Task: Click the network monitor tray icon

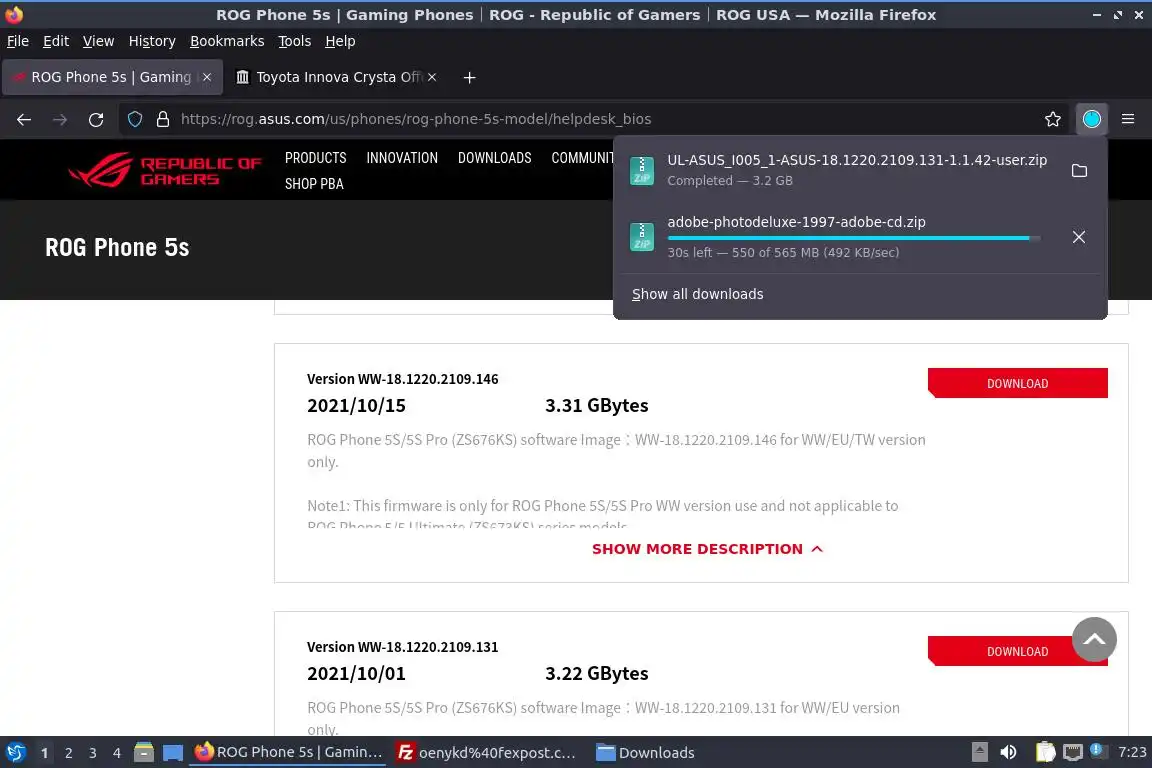Action: 1073,753
